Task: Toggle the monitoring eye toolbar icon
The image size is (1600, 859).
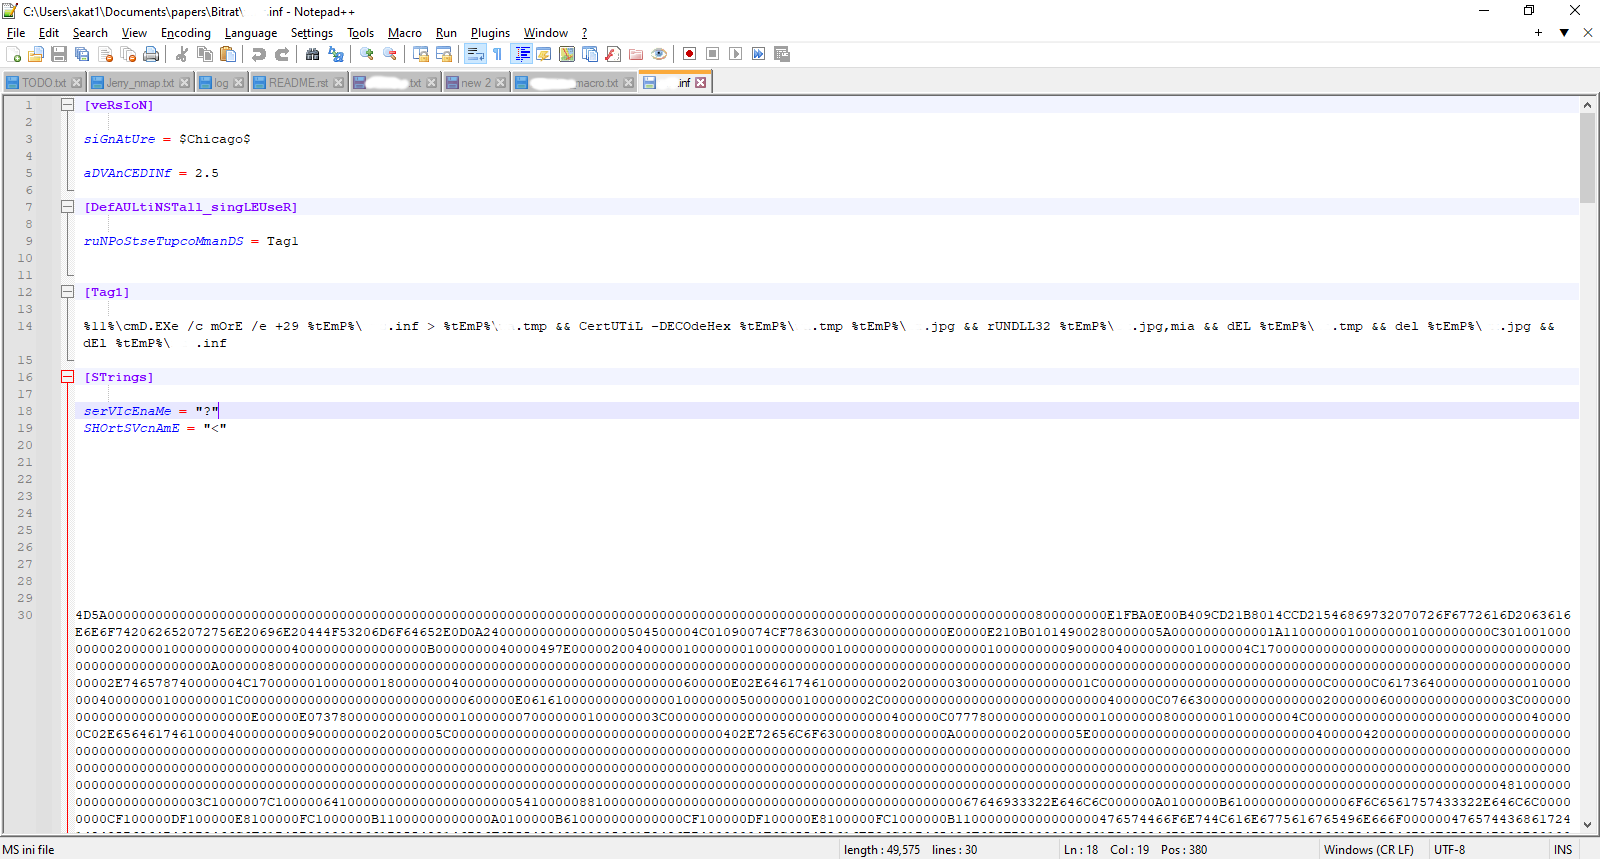Action: coord(659,54)
